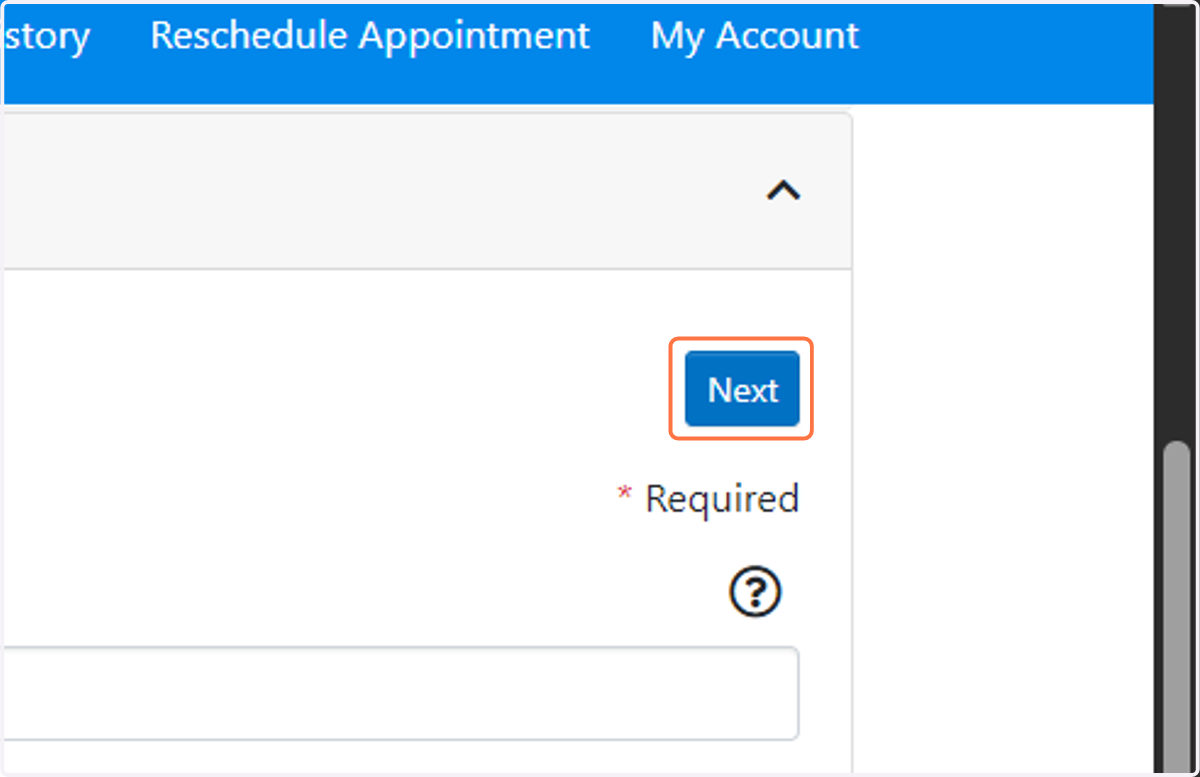Go to the My Account page
Viewport: 1200px width, 777px height.
pyautogui.click(x=755, y=36)
